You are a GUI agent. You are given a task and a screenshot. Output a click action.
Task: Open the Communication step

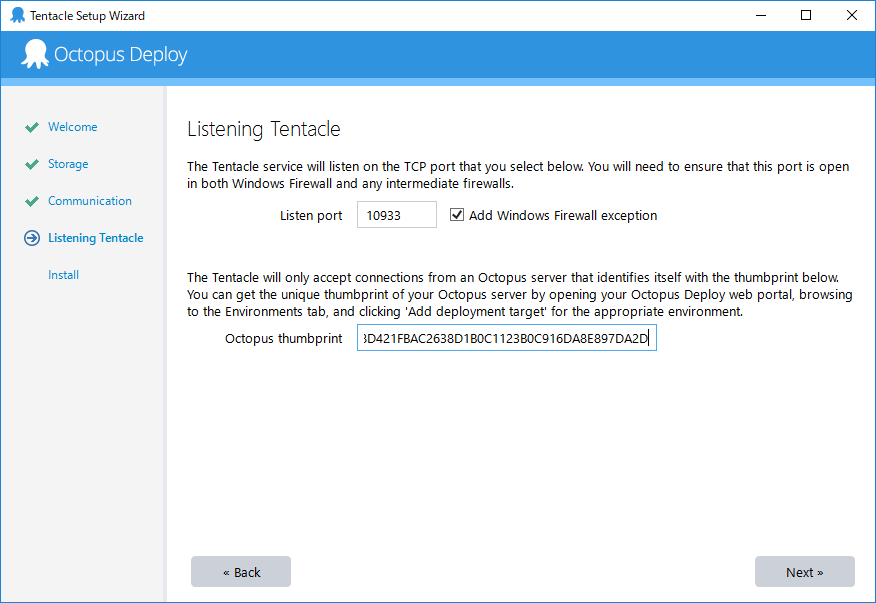point(90,201)
